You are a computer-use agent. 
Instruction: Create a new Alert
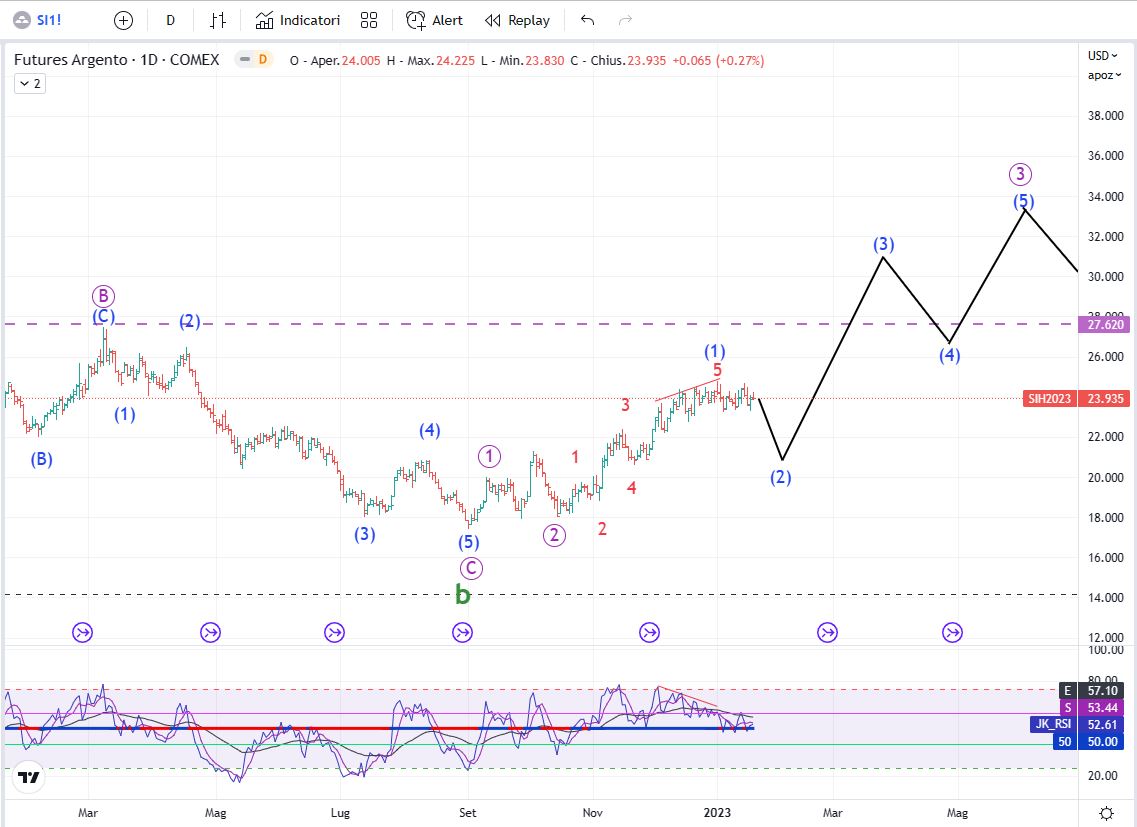tap(434, 20)
